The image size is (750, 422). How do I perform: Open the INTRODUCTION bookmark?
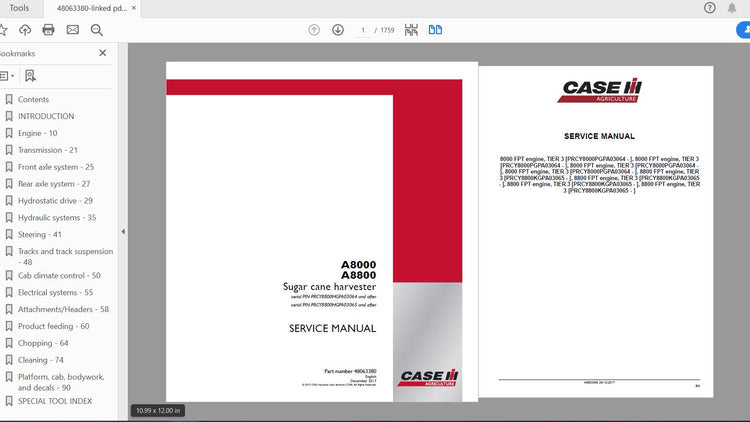pos(46,116)
